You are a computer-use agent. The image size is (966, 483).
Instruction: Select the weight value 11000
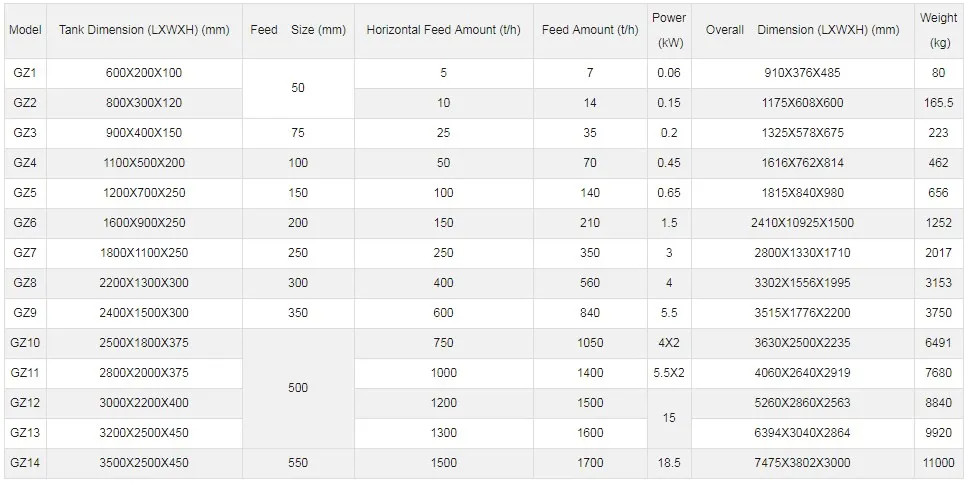(x=939, y=463)
